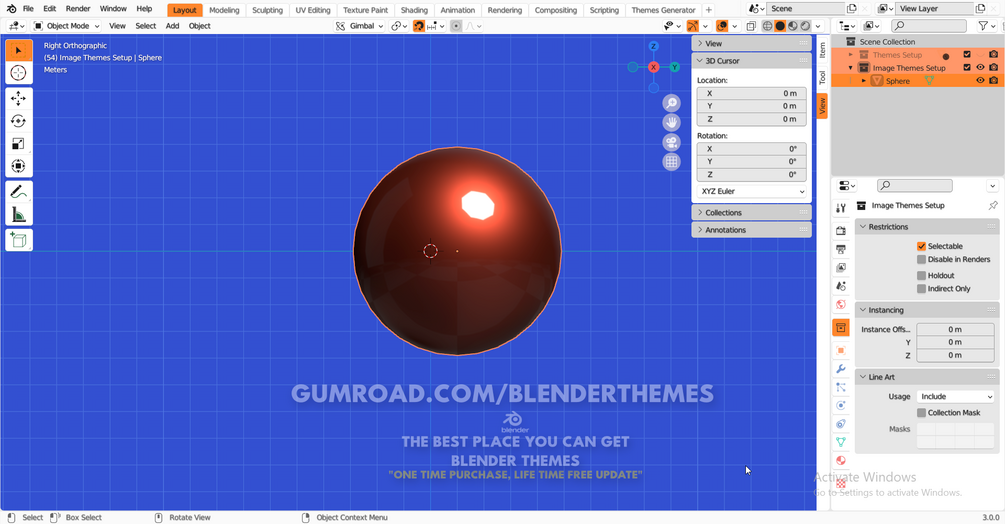Hide the Sphere object in viewport

(980, 81)
